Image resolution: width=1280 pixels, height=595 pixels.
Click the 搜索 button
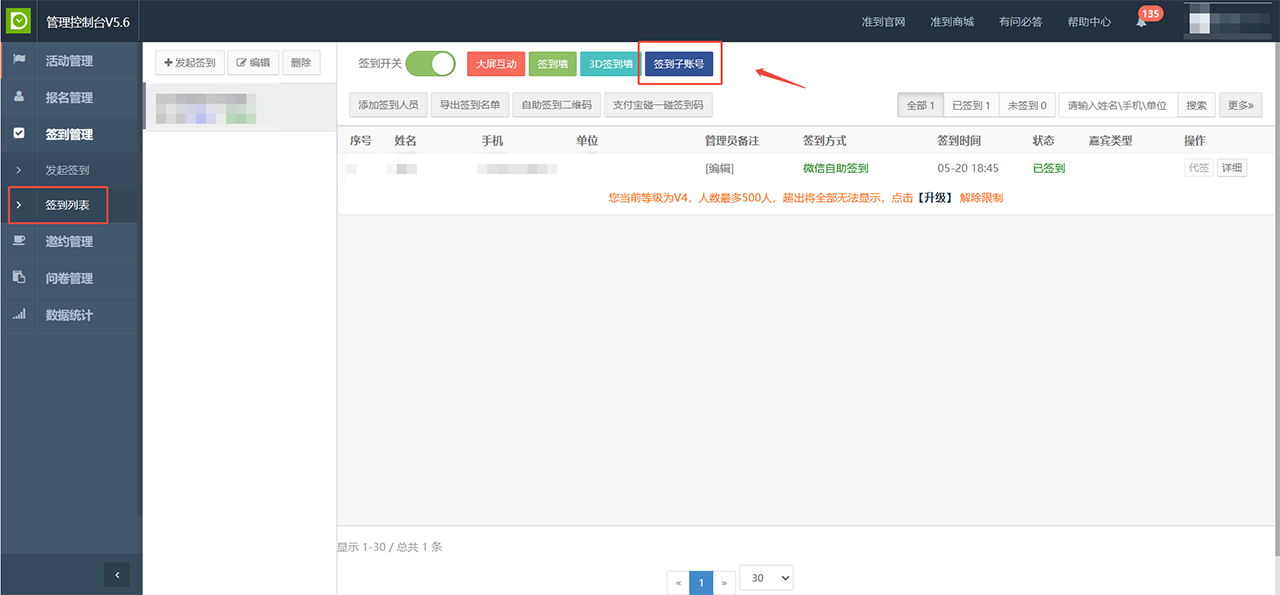[x=1196, y=105]
